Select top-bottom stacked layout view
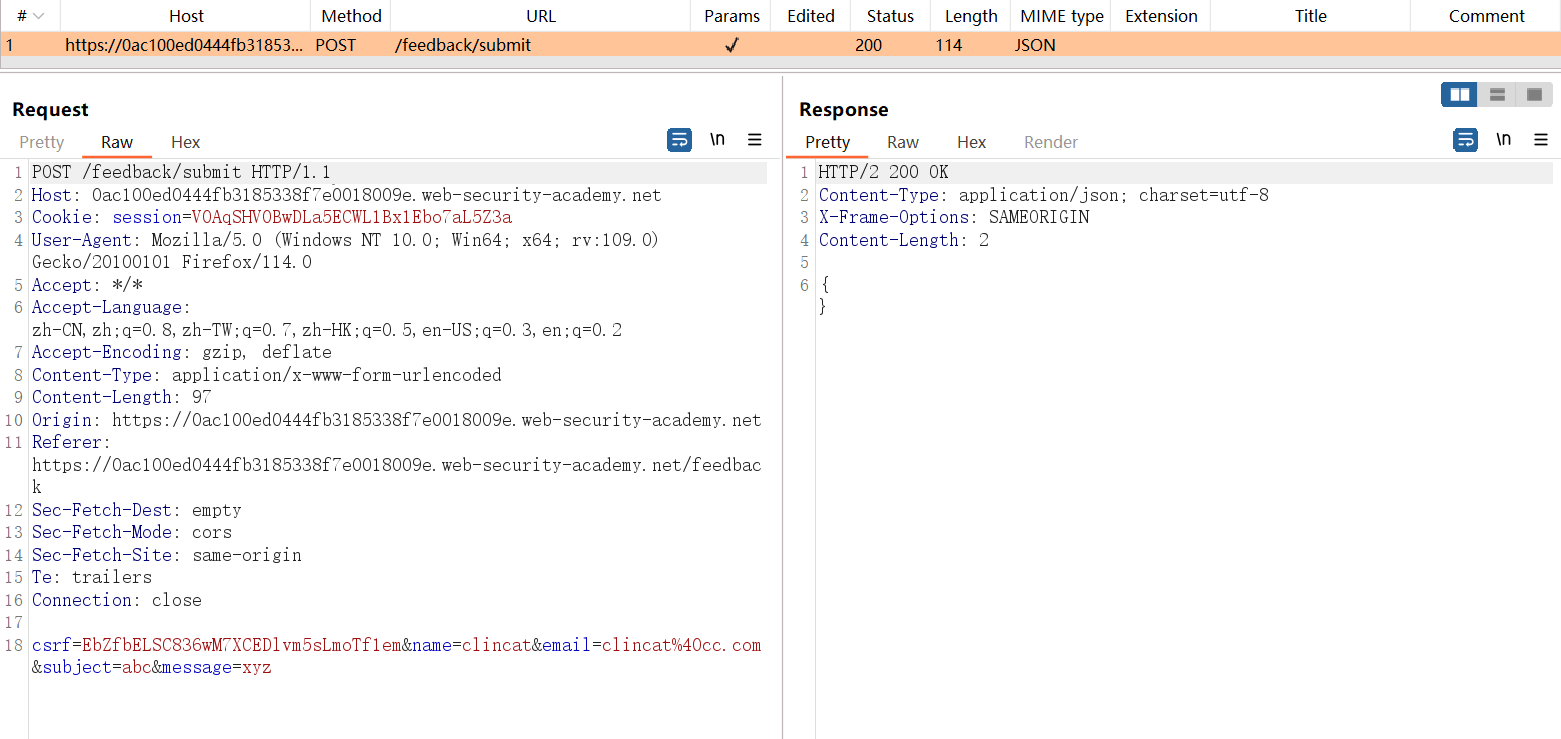 click(x=1497, y=95)
